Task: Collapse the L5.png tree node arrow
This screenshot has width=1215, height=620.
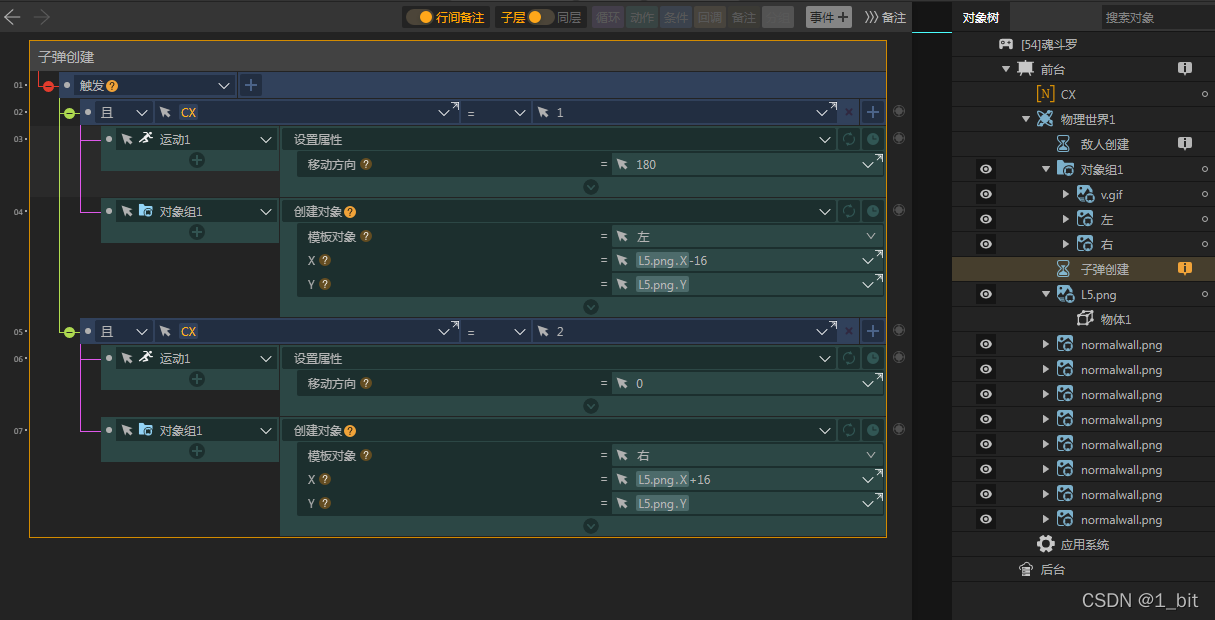Action: click(x=1046, y=294)
